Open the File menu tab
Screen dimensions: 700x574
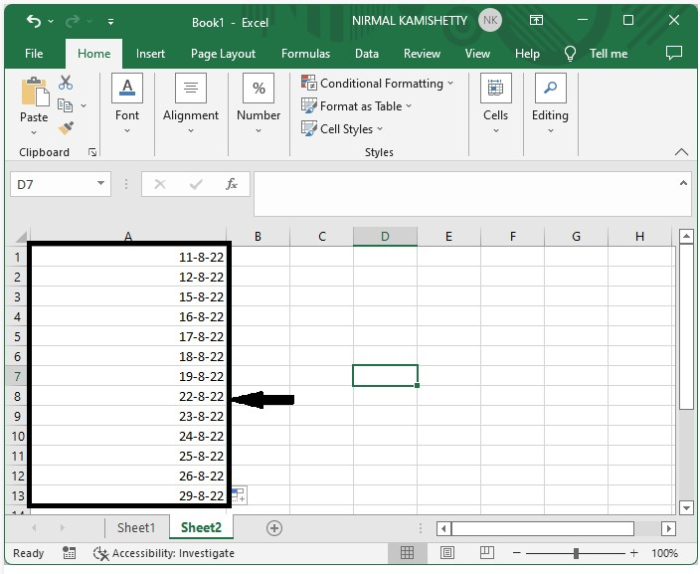click(x=34, y=54)
